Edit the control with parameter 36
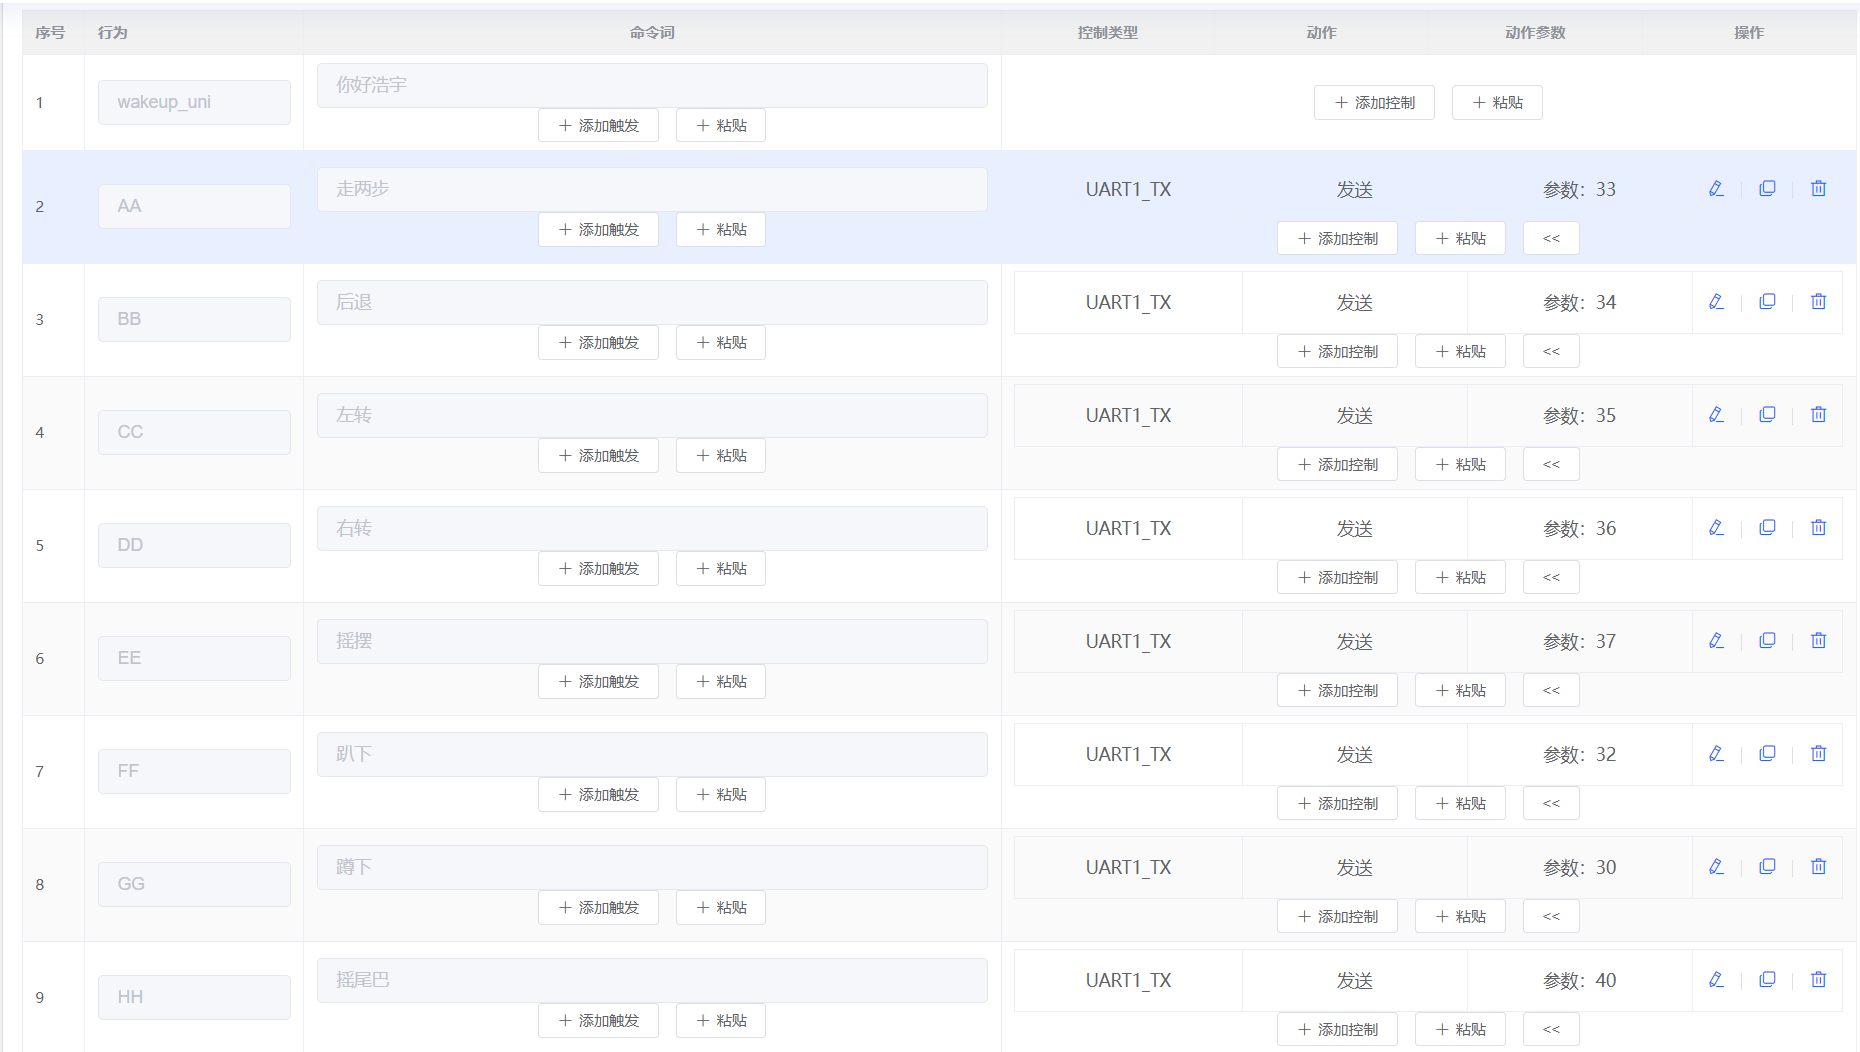 pos(1716,528)
